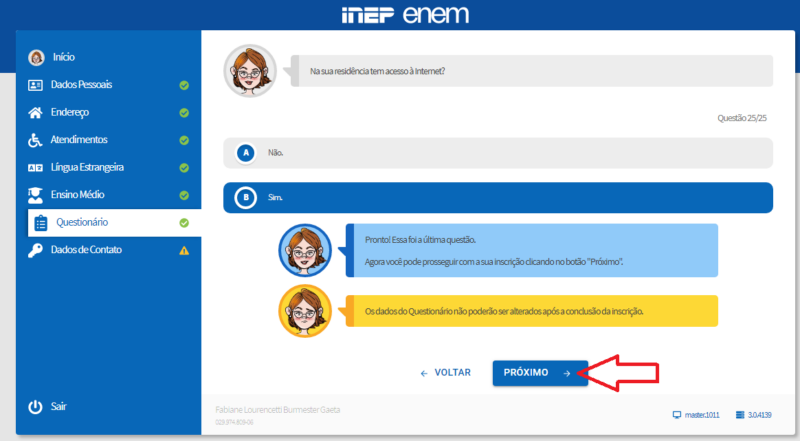Click the Início avatar icon
This screenshot has height=441, width=800.
36,57
